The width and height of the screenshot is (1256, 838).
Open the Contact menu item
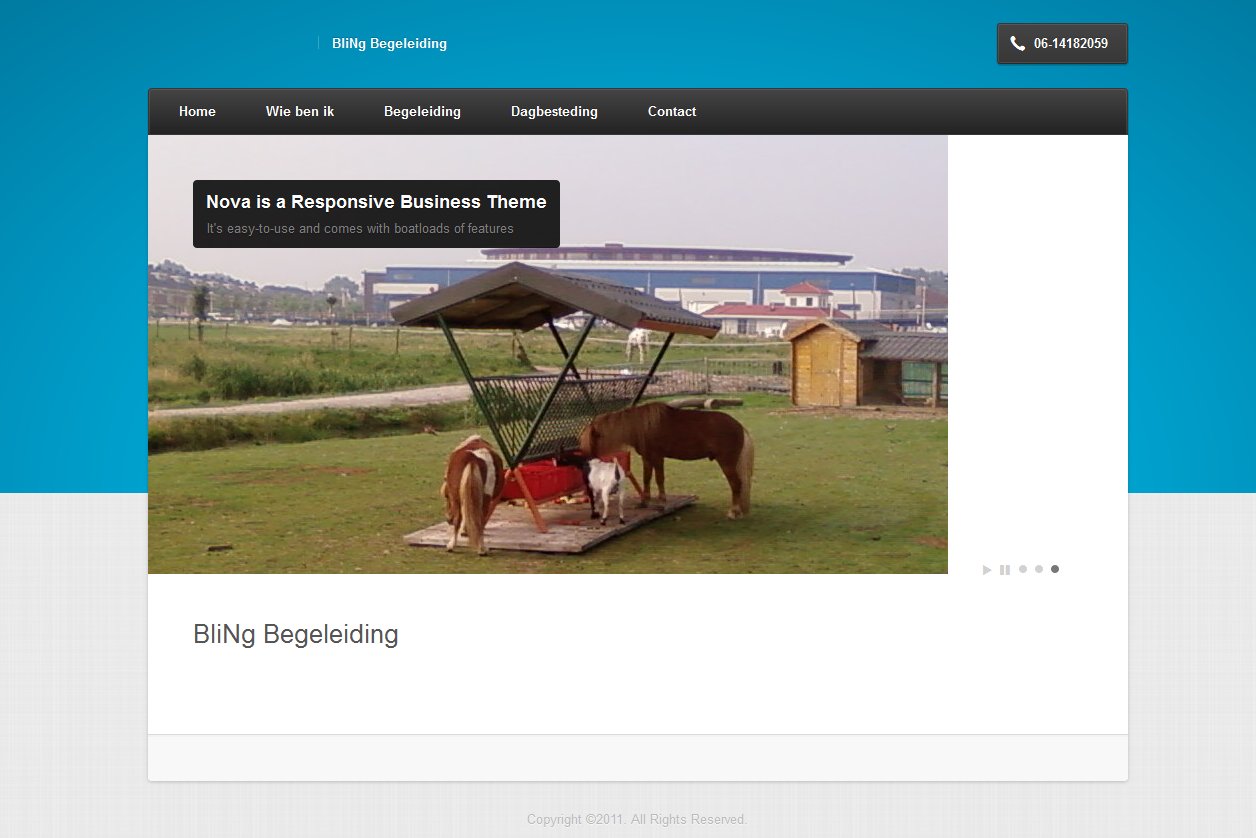click(x=672, y=112)
